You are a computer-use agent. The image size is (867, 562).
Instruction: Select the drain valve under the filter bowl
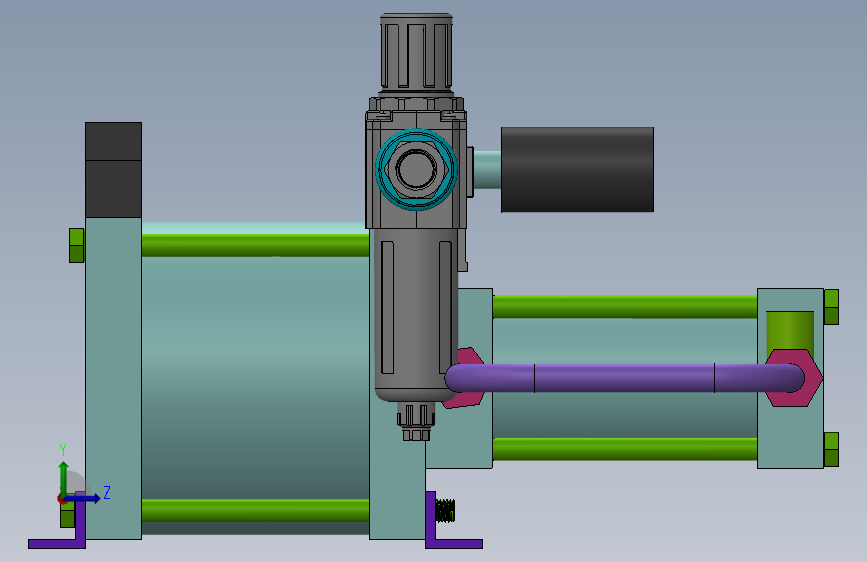pyautogui.click(x=416, y=422)
